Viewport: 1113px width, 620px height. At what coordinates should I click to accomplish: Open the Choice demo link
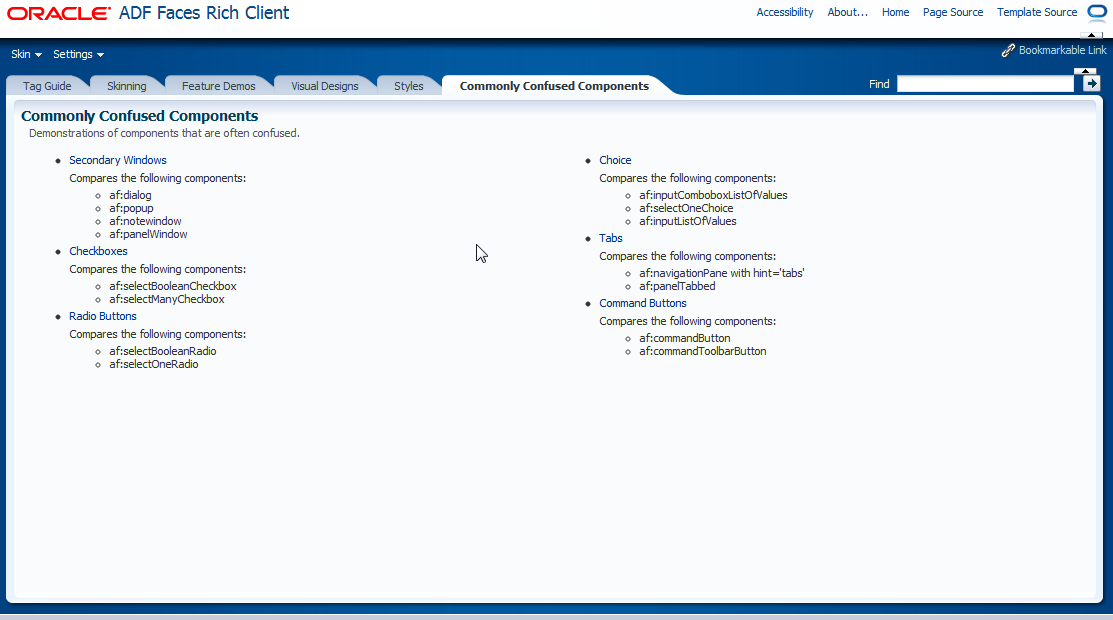pyautogui.click(x=615, y=161)
